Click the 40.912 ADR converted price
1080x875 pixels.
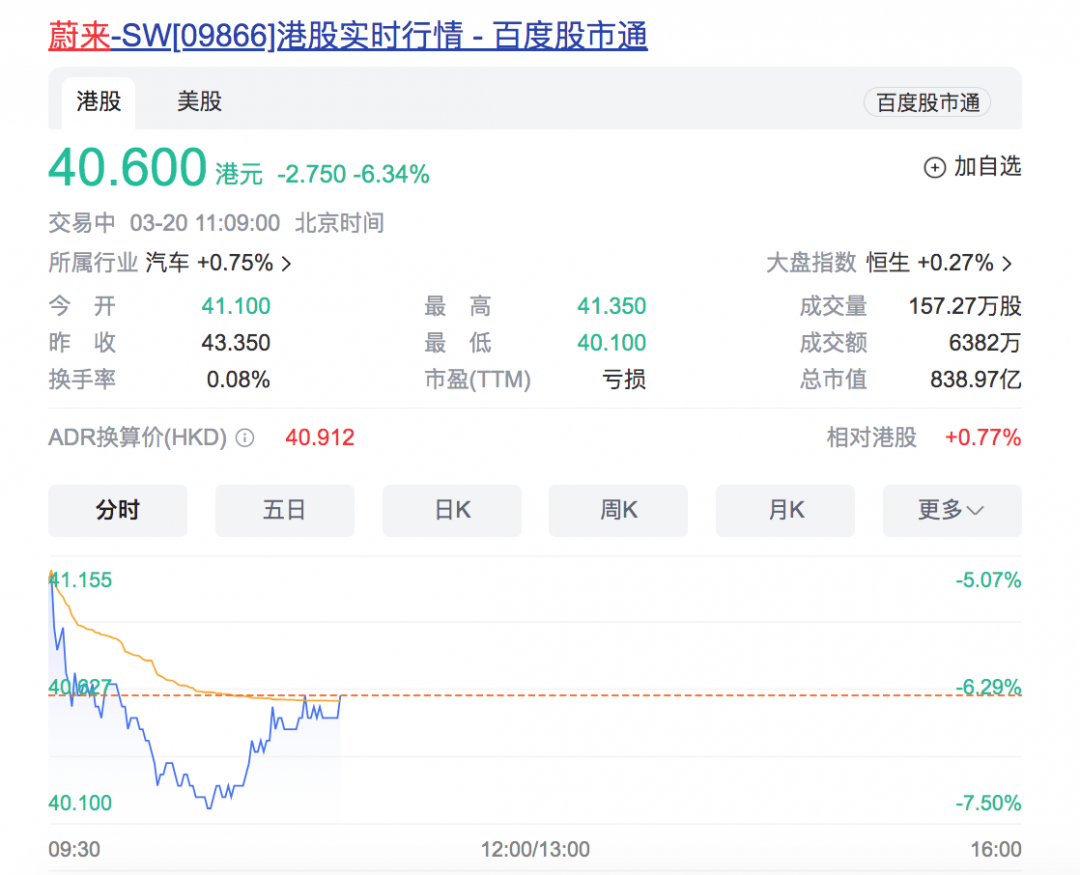[318, 437]
